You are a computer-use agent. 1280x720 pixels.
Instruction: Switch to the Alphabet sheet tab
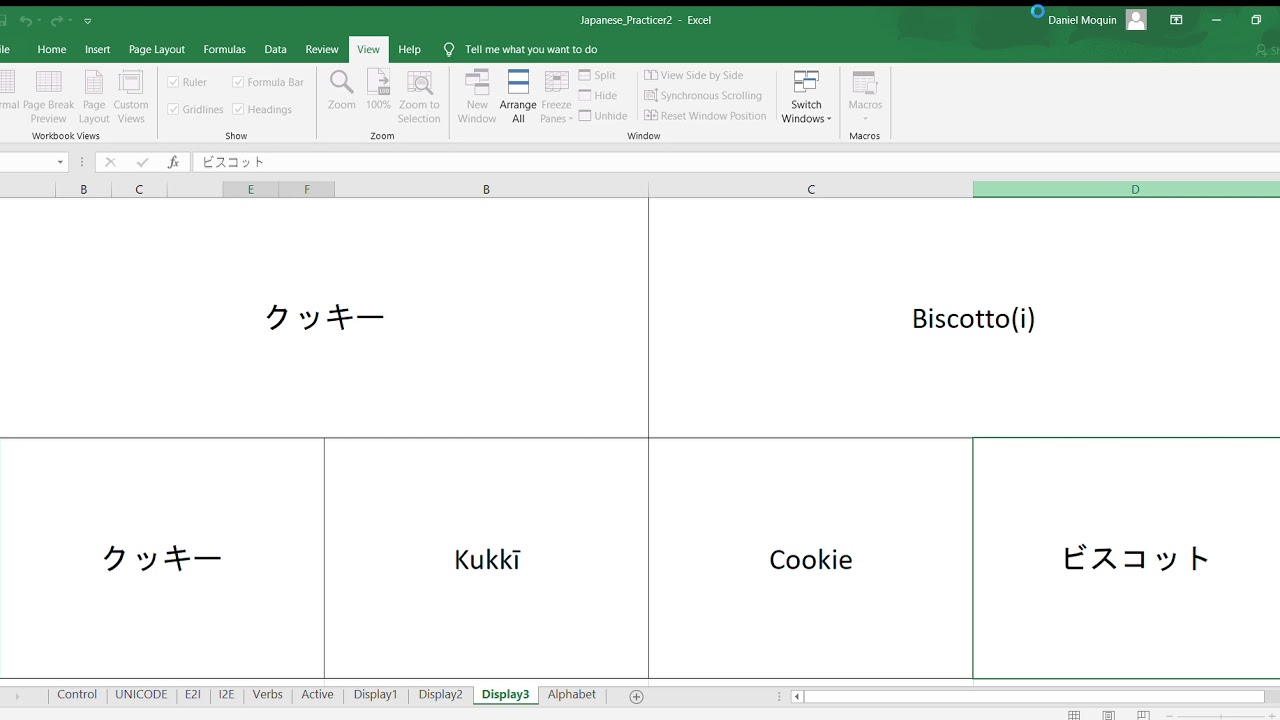[571, 694]
